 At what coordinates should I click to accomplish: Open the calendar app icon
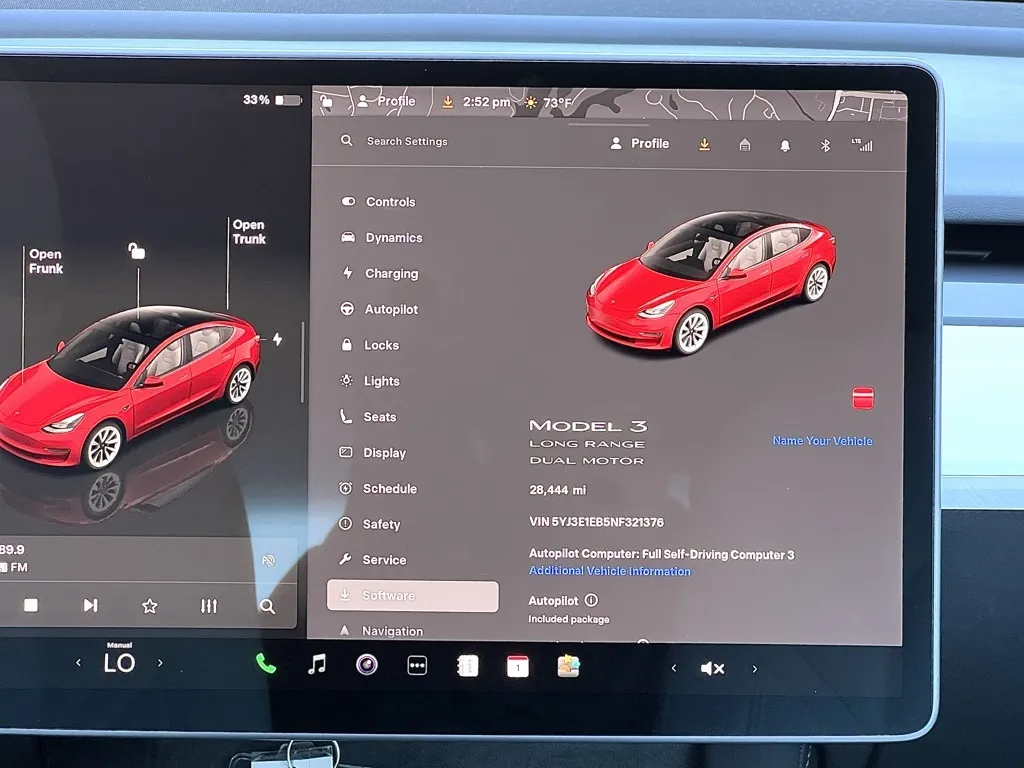point(517,666)
